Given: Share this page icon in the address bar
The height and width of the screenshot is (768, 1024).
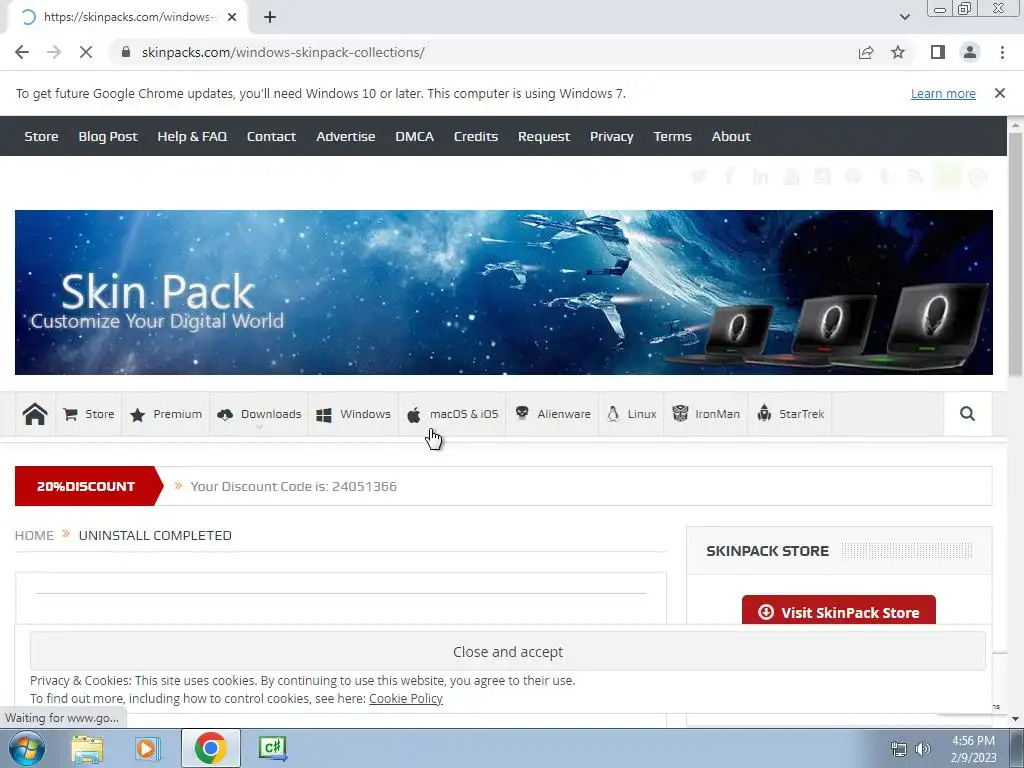Looking at the screenshot, I should (x=866, y=52).
